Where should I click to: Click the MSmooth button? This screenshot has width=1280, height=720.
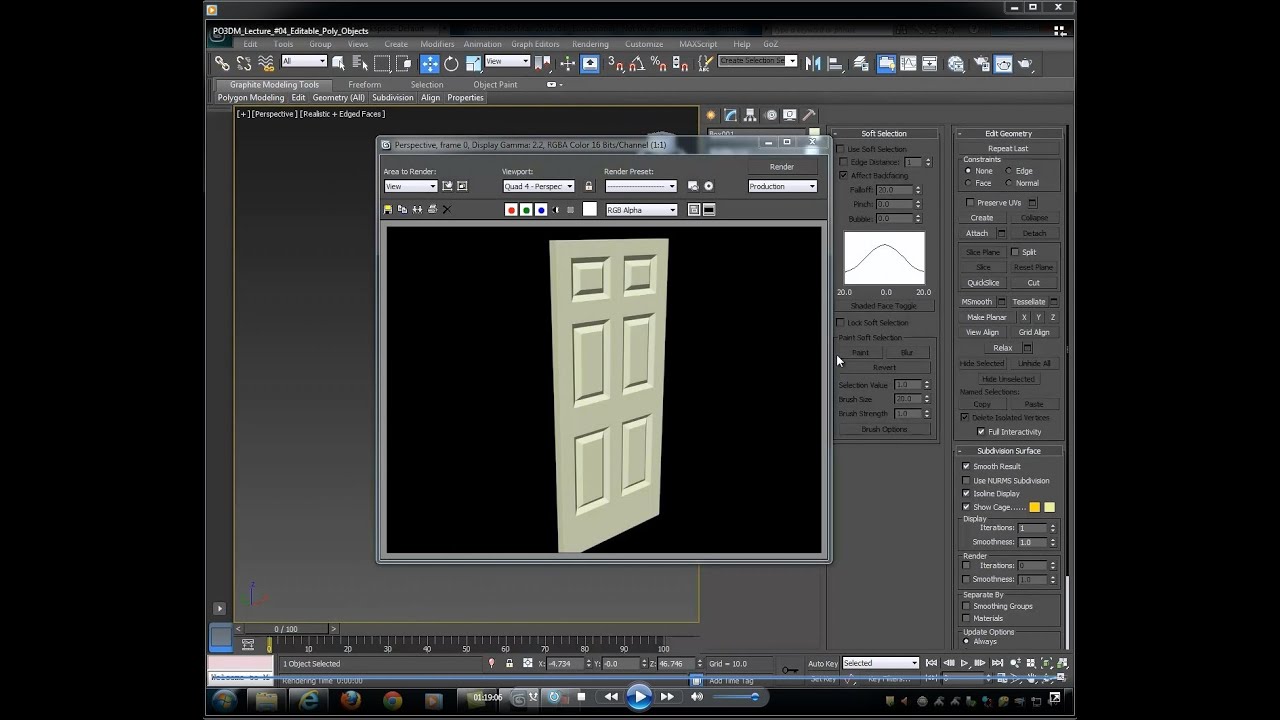(x=977, y=301)
